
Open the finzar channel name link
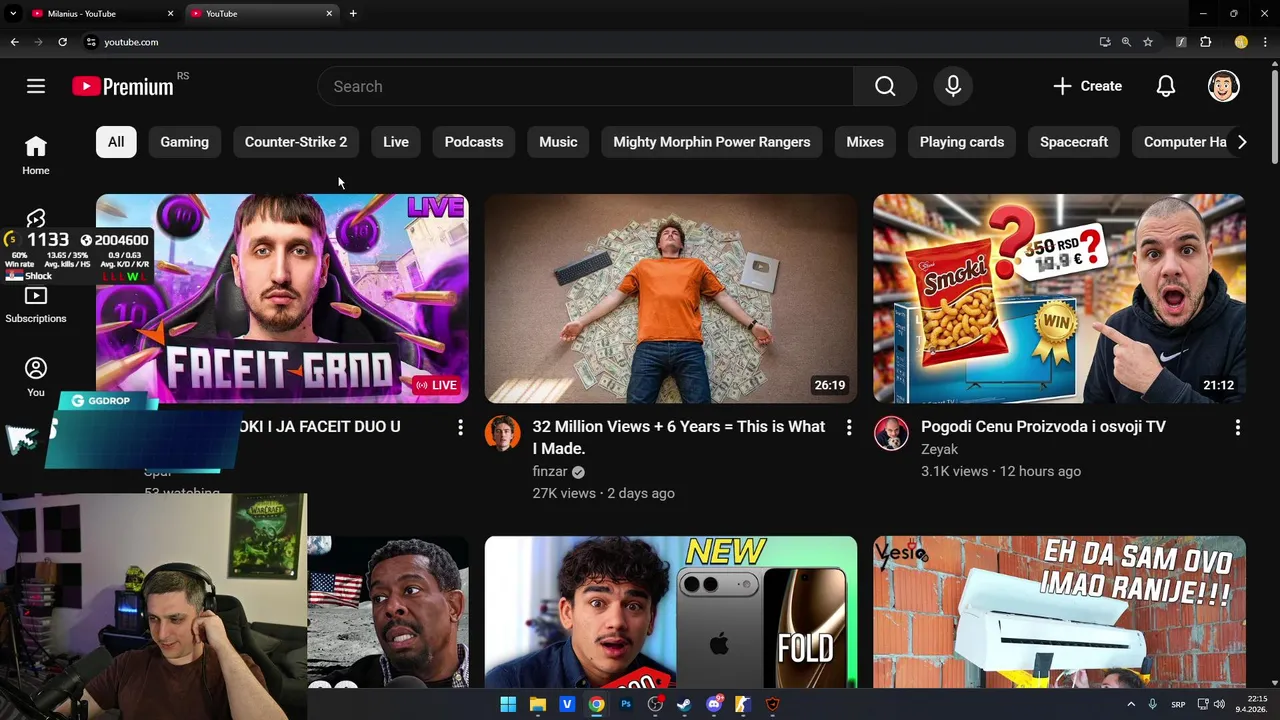(x=550, y=471)
